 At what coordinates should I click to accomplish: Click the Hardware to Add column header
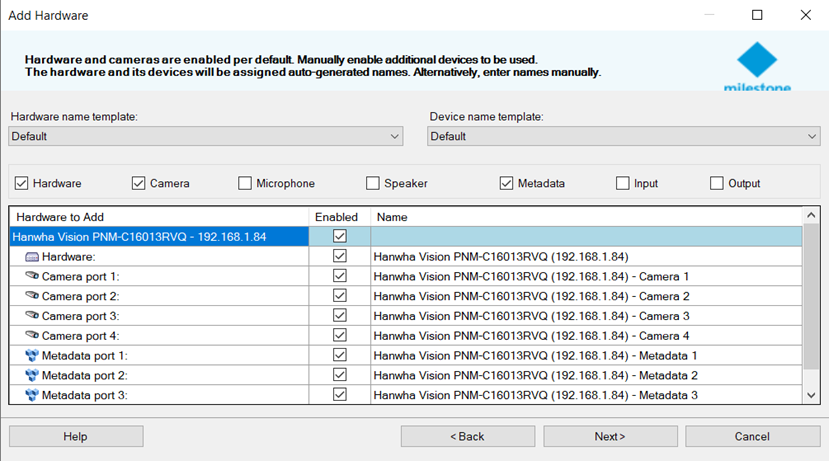[x=159, y=217]
